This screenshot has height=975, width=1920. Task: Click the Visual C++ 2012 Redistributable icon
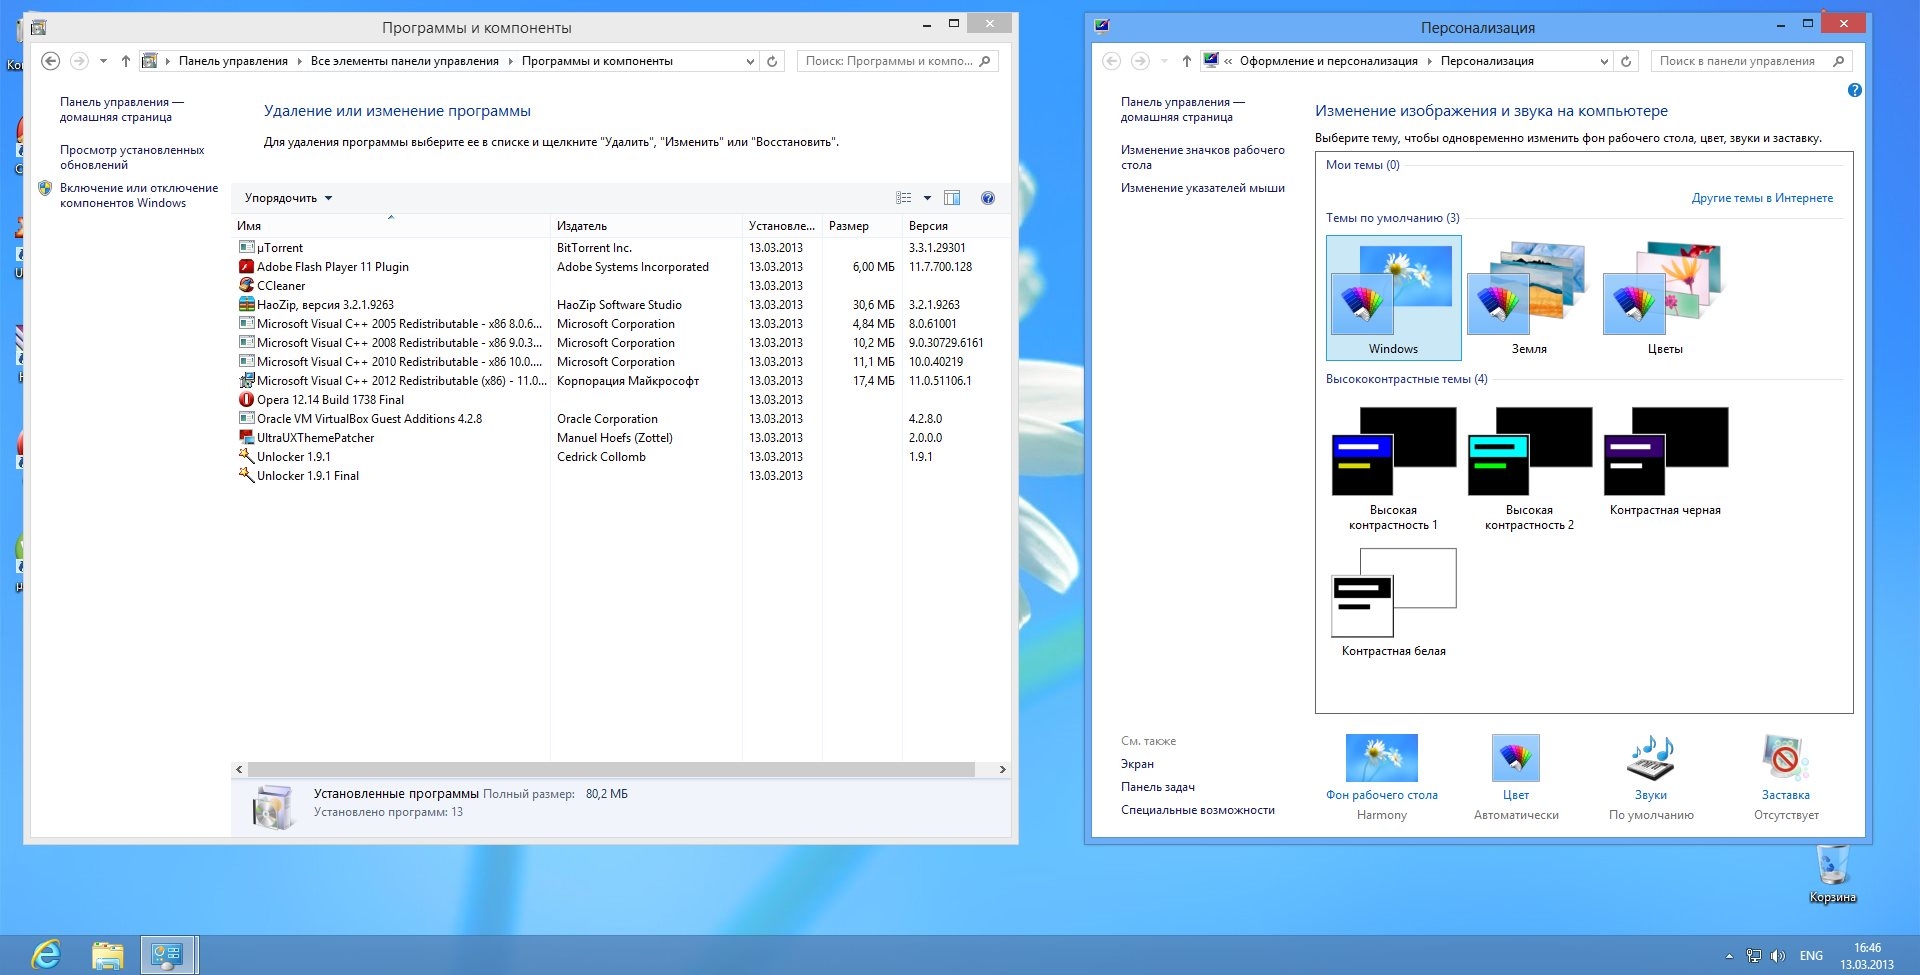point(246,380)
